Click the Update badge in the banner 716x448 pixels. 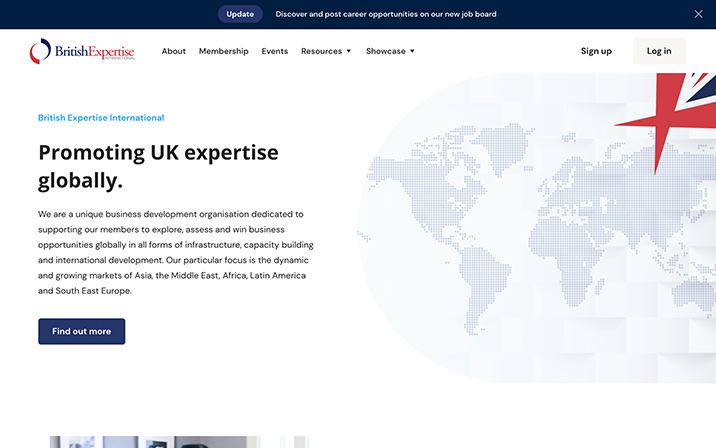(x=240, y=14)
